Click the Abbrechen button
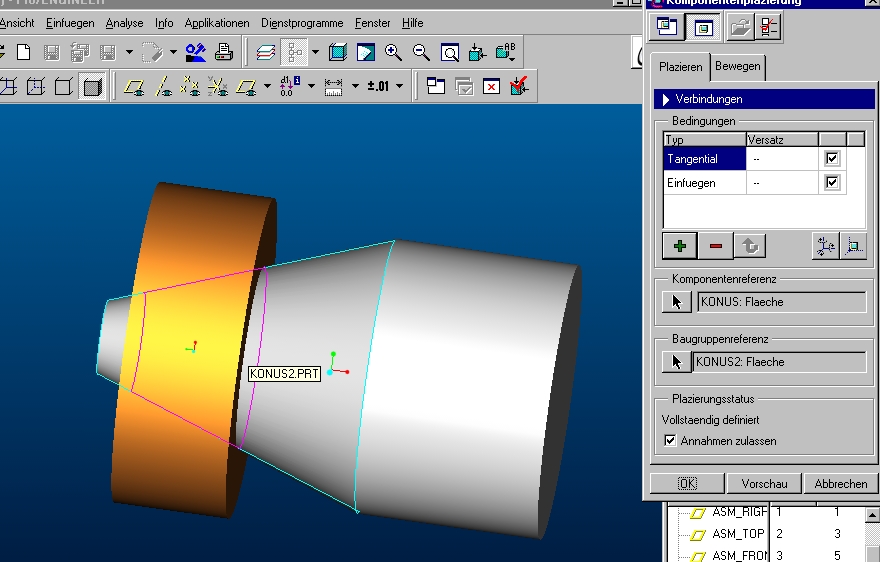This screenshot has height=562, width=880. [840, 484]
